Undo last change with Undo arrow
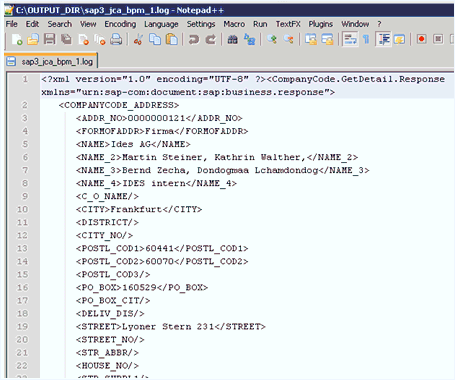 click(x=194, y=40)
